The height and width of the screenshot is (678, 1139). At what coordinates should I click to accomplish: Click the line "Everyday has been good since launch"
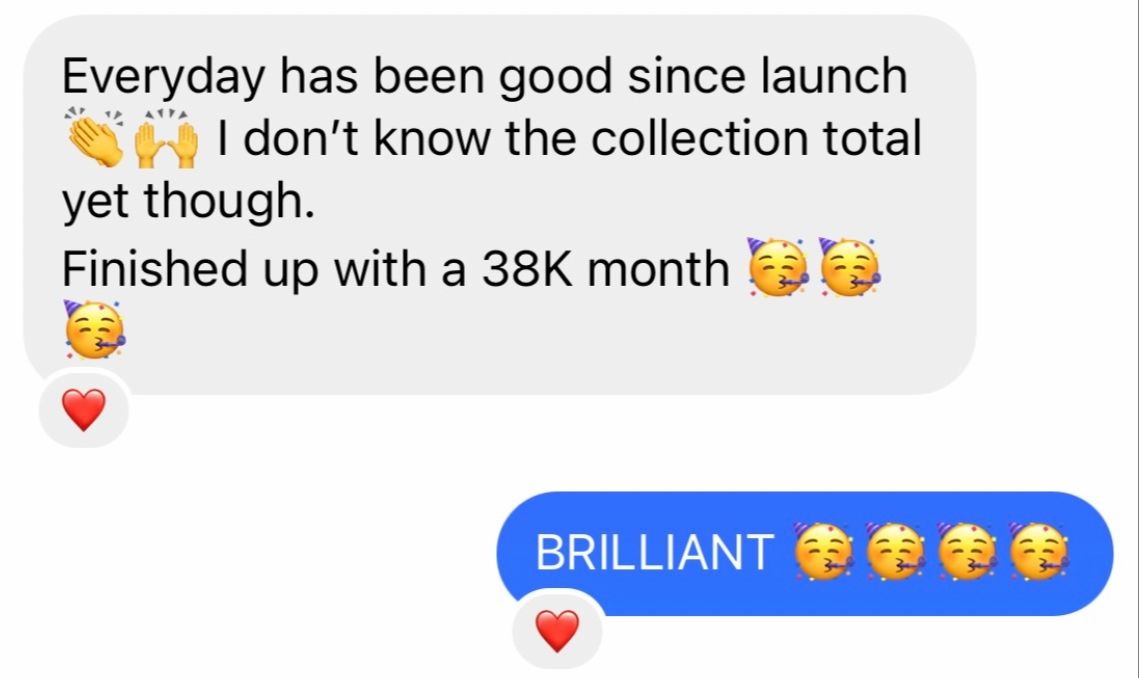tap(485, 78)
